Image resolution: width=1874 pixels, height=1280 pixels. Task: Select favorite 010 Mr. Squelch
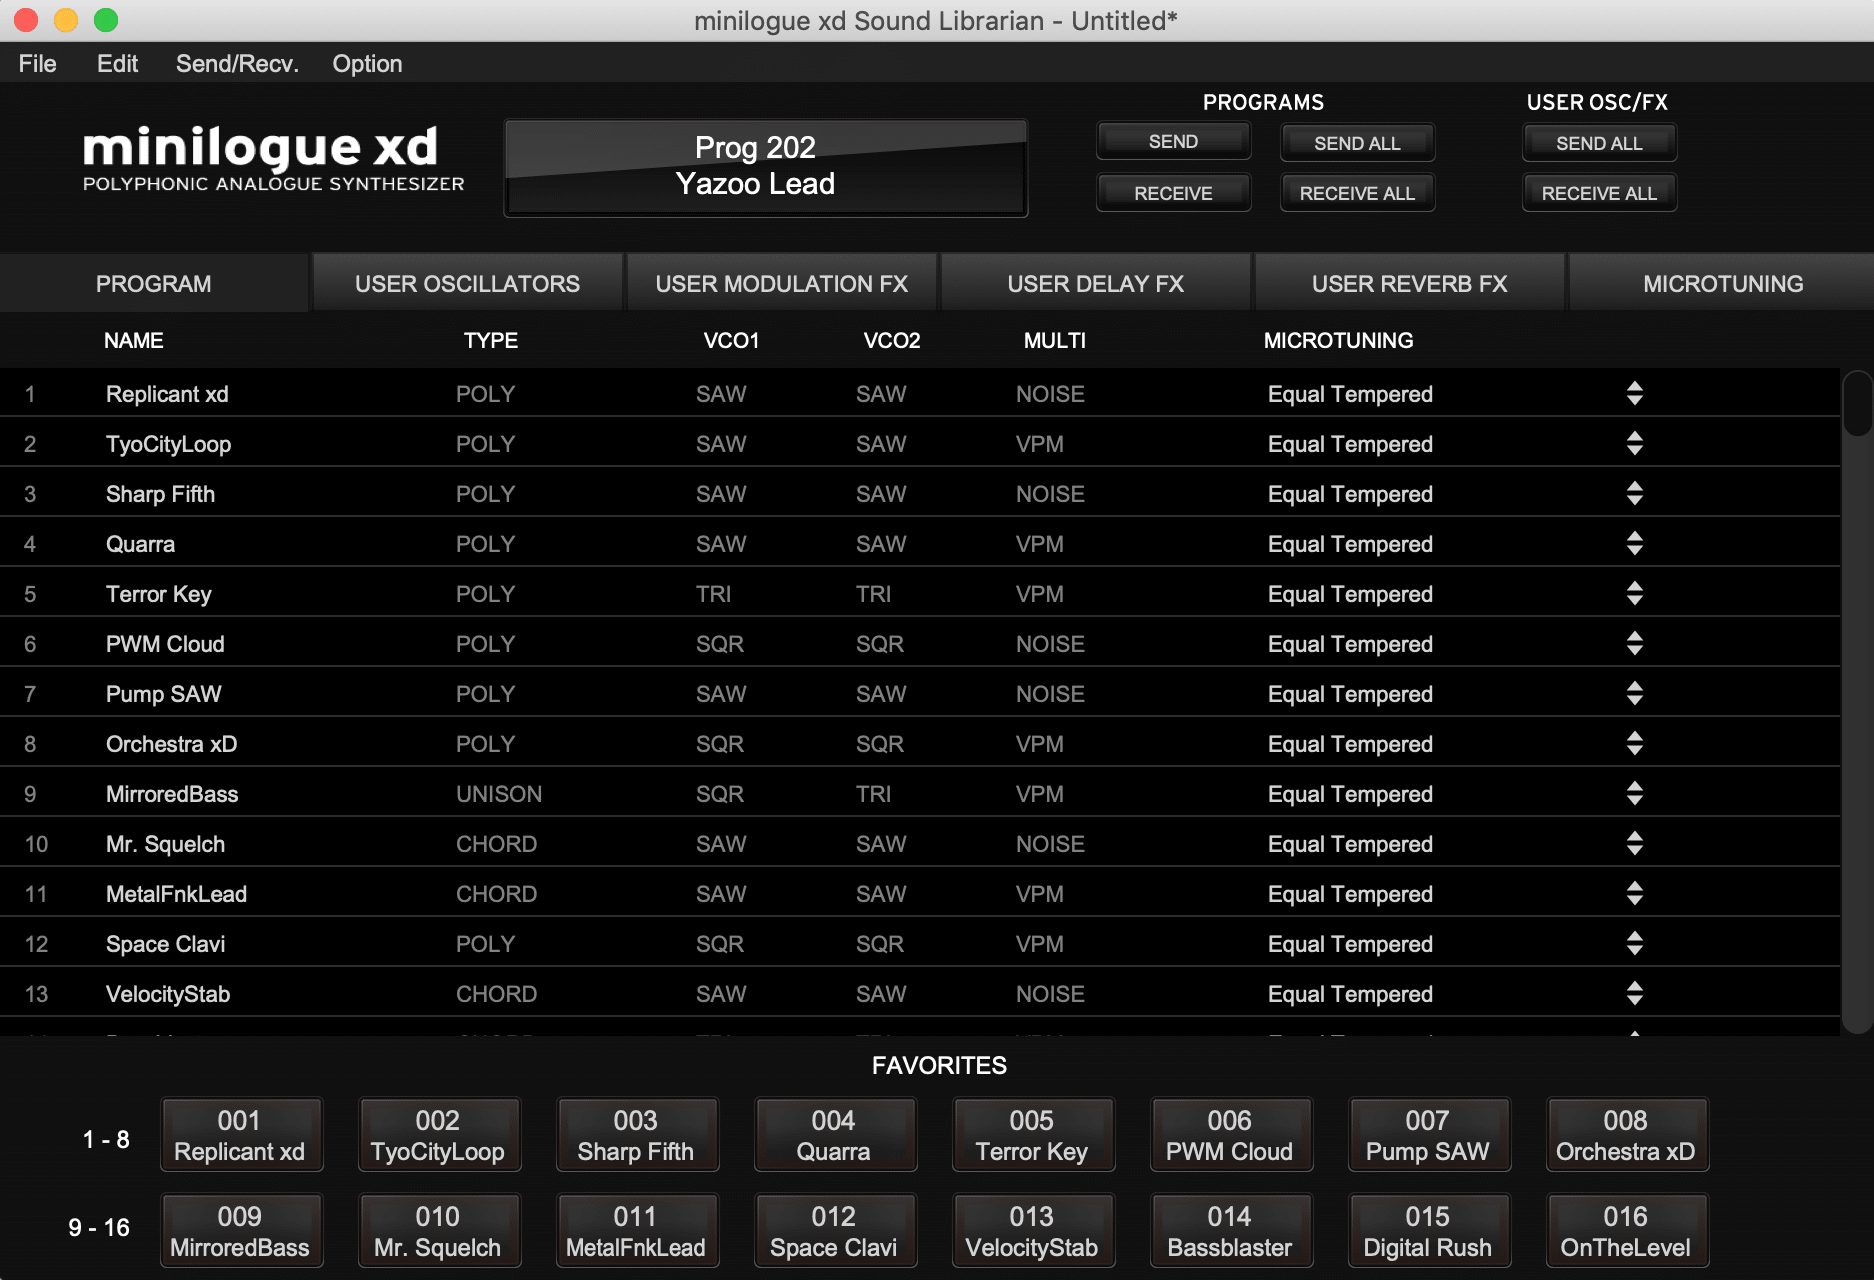[438, 1231]
